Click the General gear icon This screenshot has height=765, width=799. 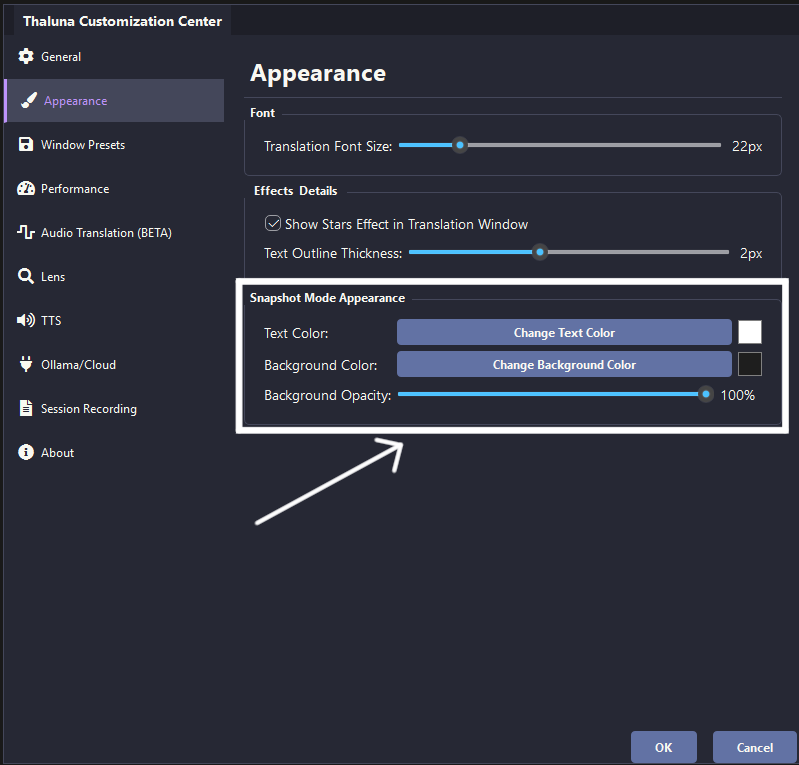pyautogui.click(x=26, y=57)
